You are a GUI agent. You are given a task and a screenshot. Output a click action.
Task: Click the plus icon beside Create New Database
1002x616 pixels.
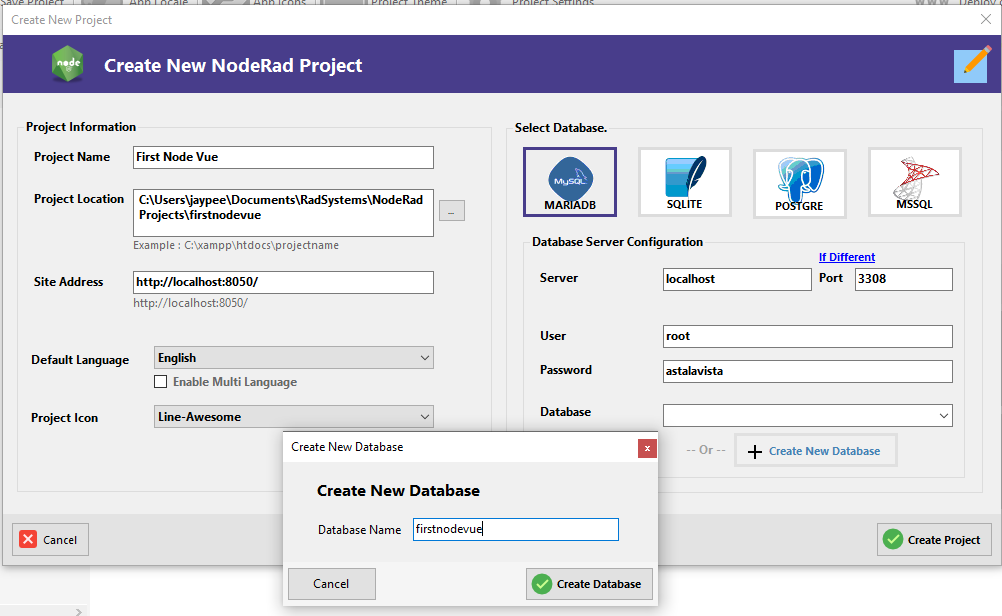click(x=755, y=450)
